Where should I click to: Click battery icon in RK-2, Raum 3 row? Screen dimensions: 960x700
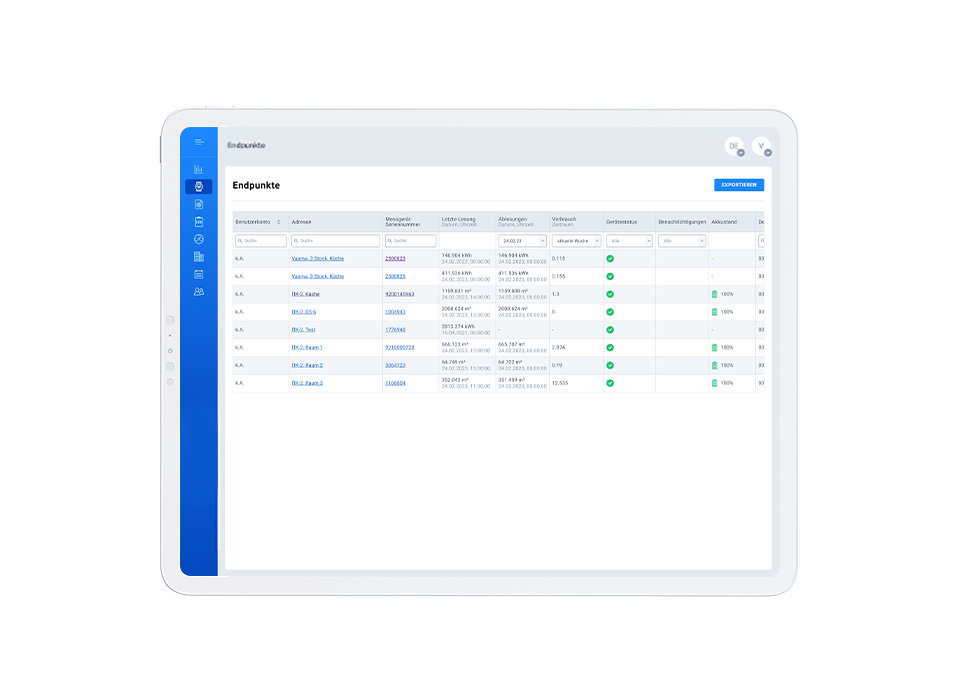pos(714,383)
